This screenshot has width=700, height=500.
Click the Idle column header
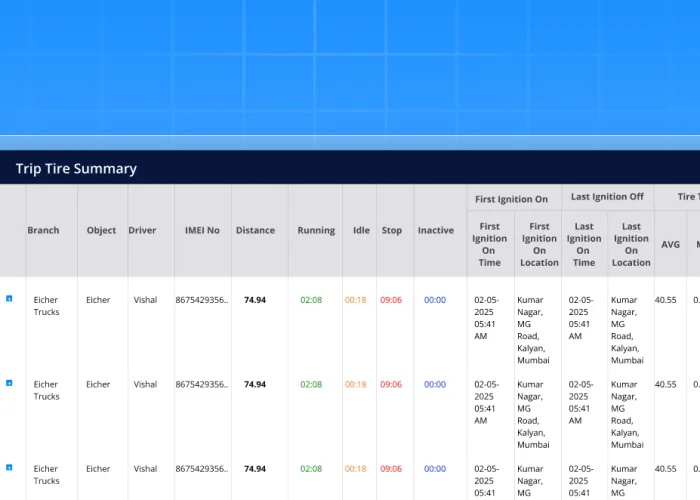pos(361,230)
